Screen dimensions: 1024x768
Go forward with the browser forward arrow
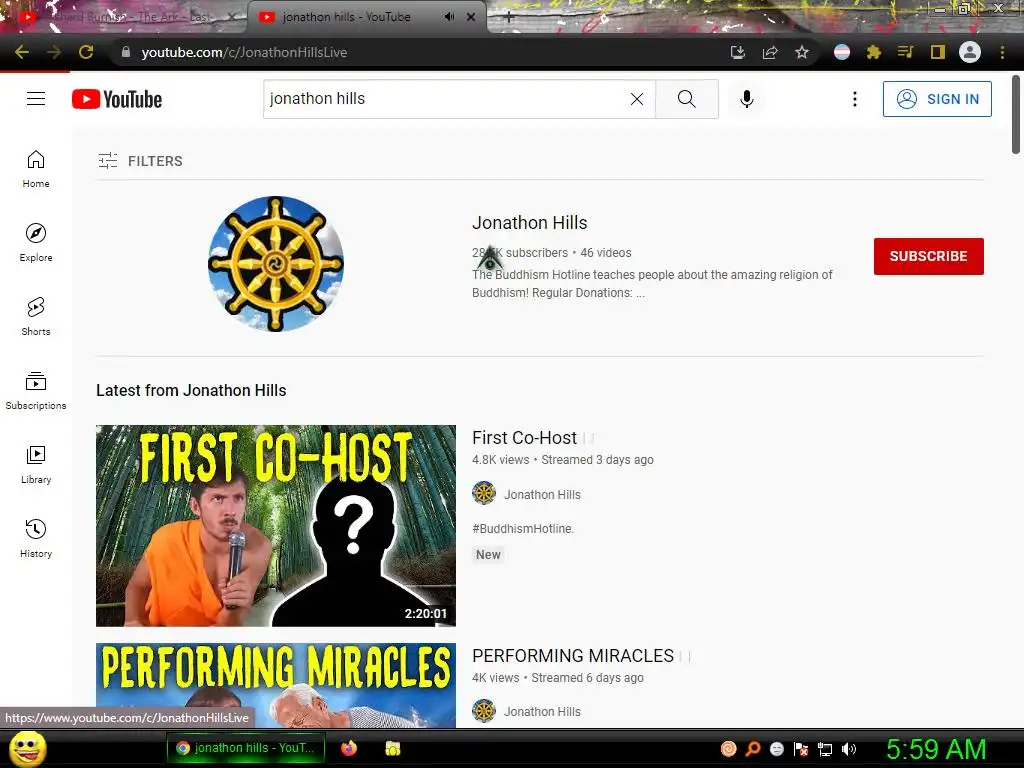coord(54,52)
